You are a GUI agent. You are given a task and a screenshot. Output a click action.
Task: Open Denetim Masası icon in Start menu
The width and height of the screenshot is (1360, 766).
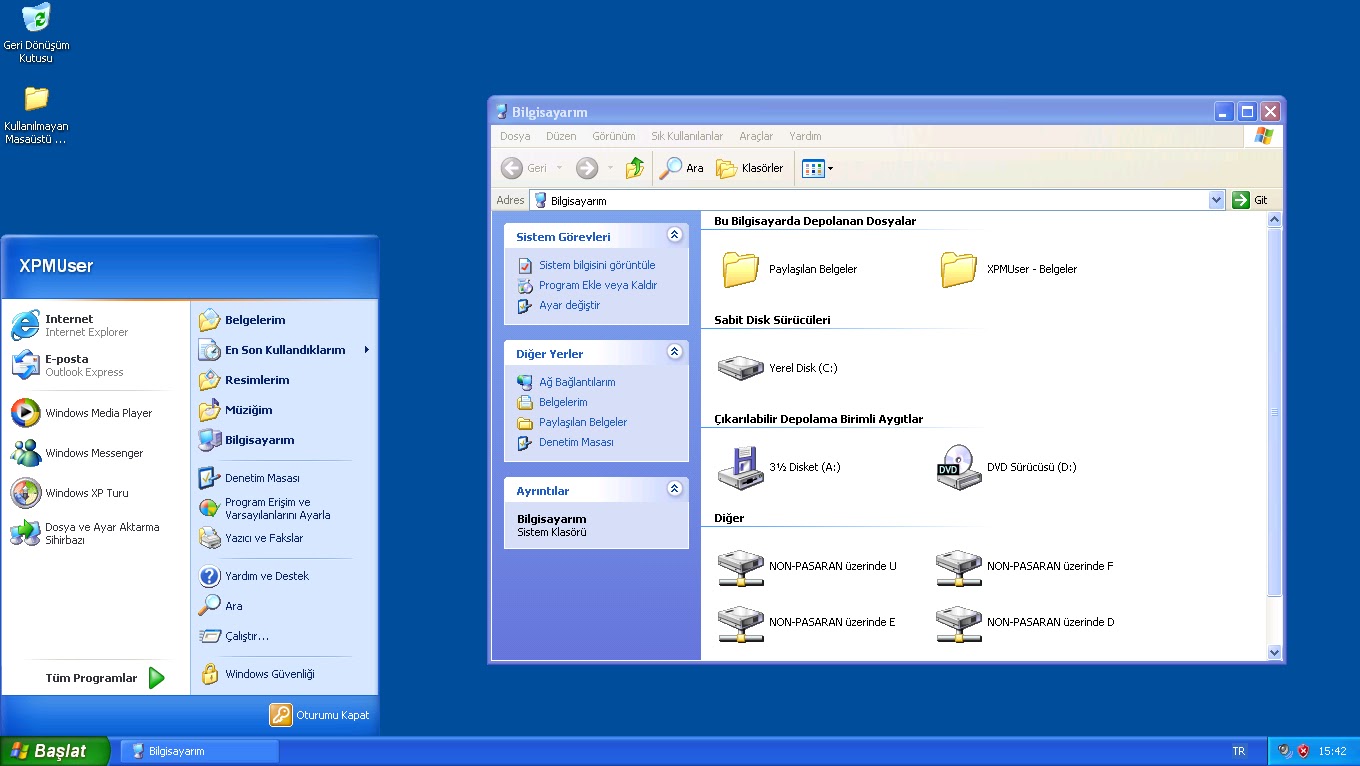click(209, 478)
